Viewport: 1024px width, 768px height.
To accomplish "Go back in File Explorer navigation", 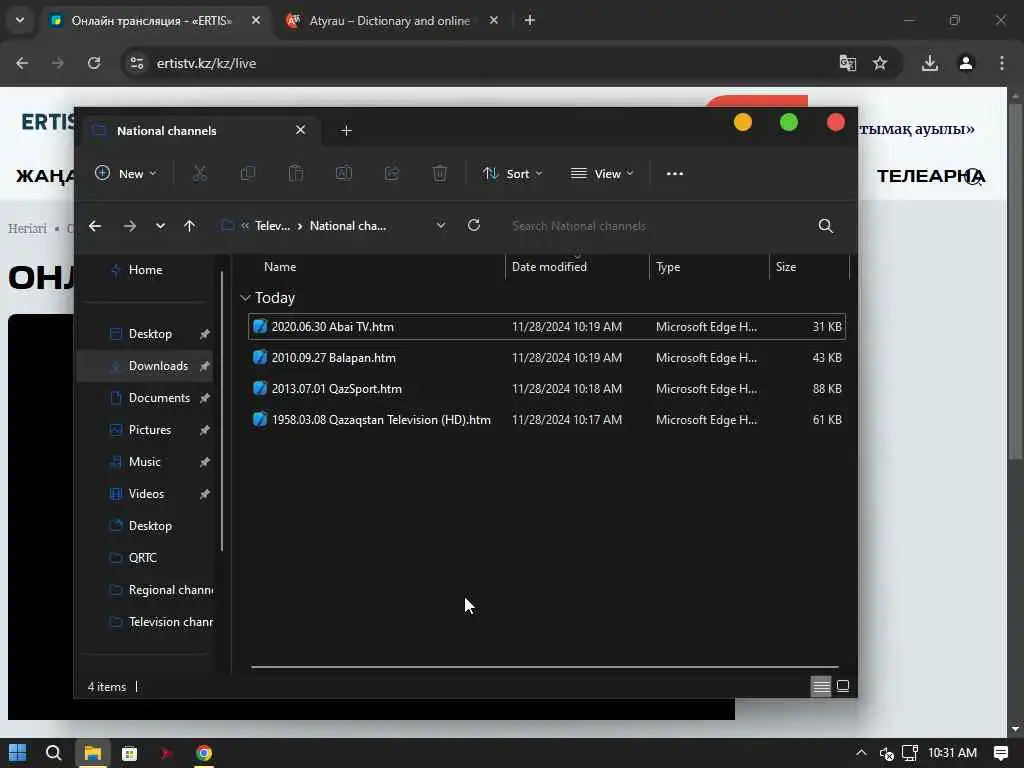I will pos(95,226).
